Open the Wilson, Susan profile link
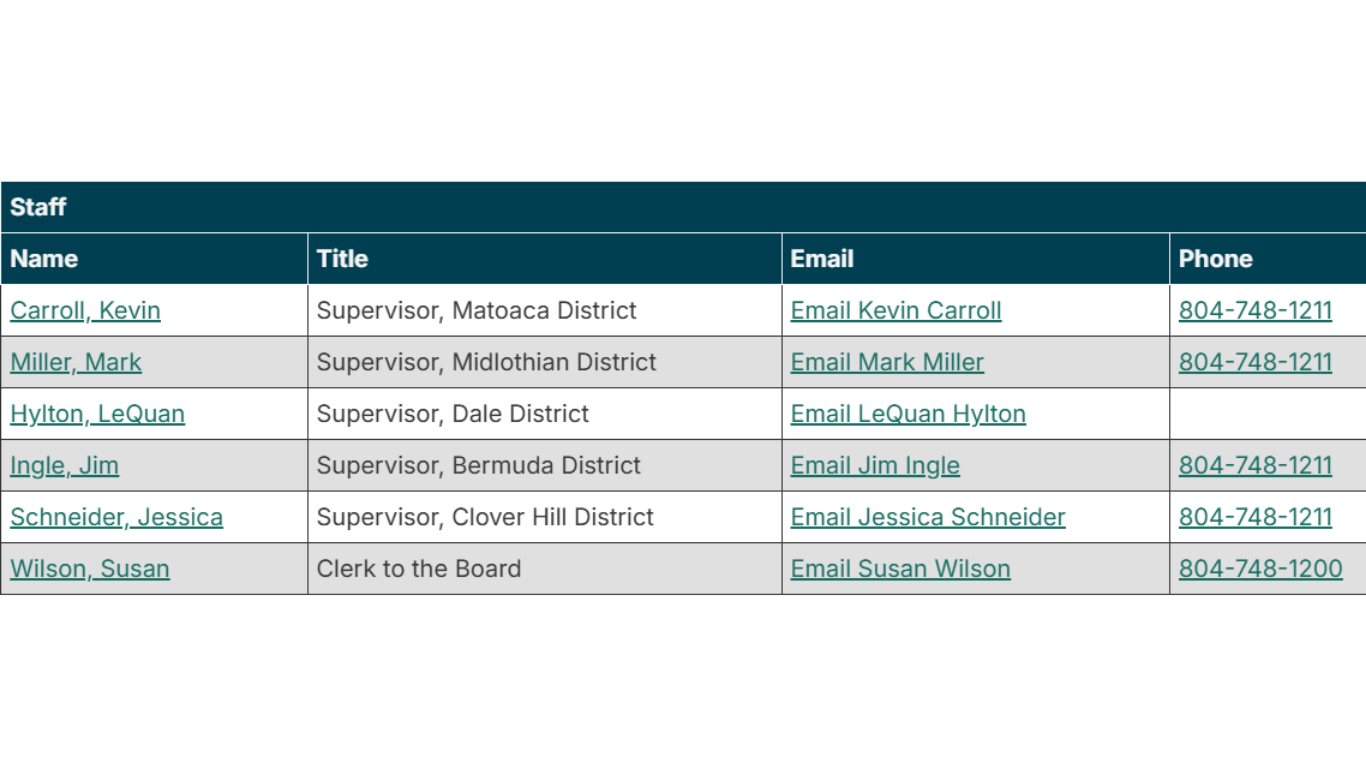Image resolution: width=1366 pixels, height=768 pixels. click(x=90, y=569)
